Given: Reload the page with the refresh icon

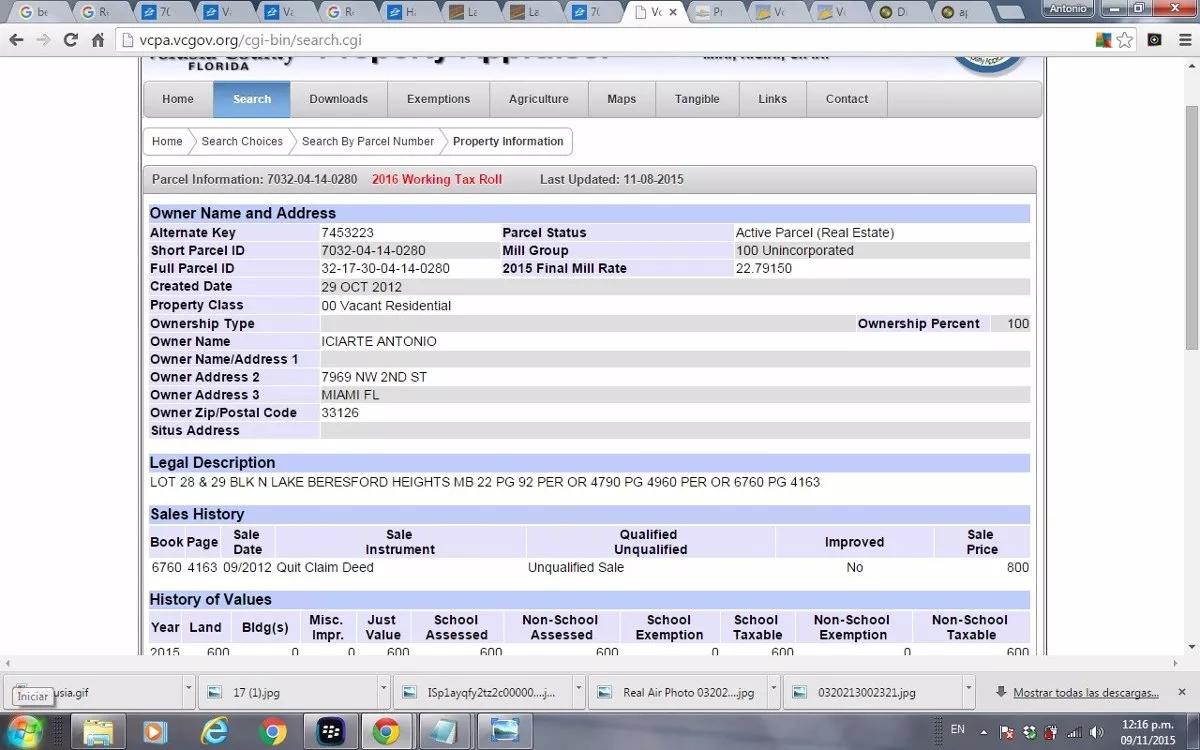Looking at the screenshot, I should point(70,40).
